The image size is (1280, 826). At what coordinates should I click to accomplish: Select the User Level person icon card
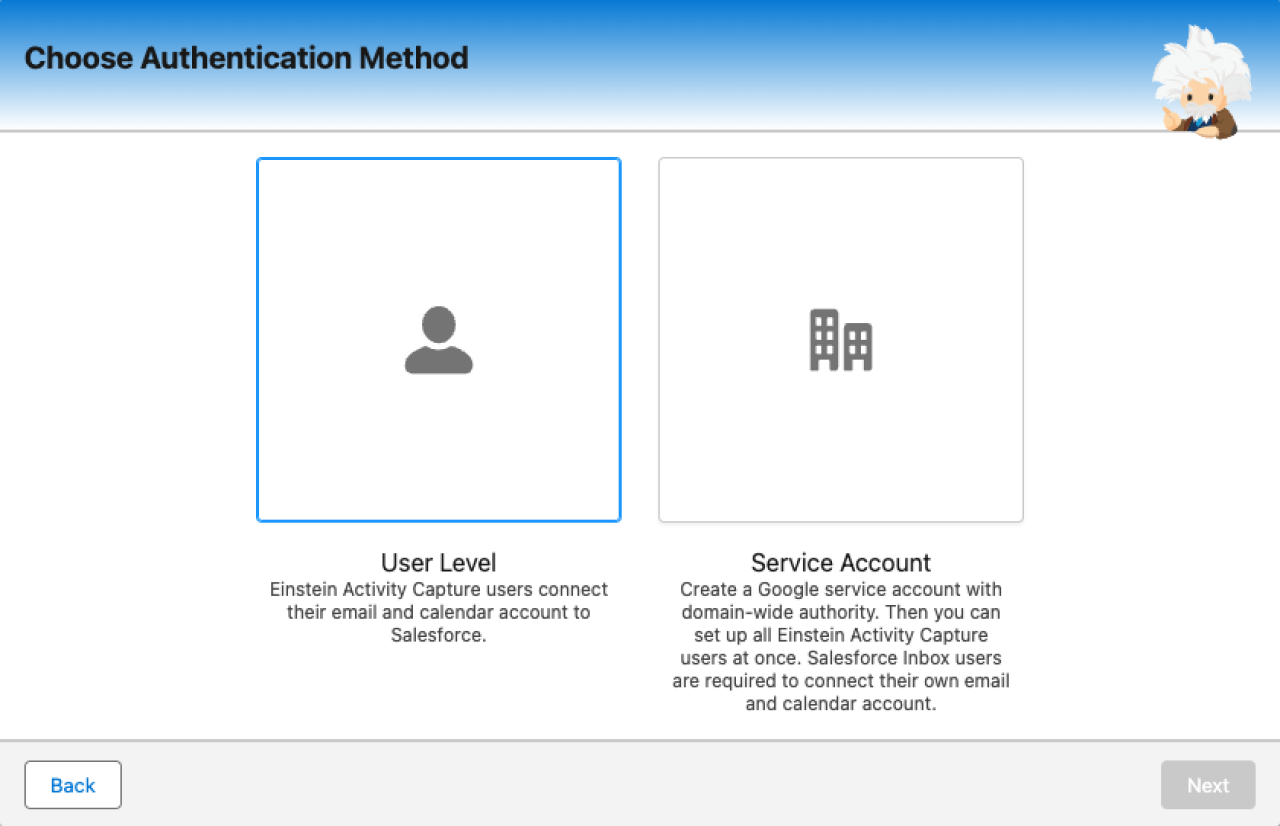[439, 340]
